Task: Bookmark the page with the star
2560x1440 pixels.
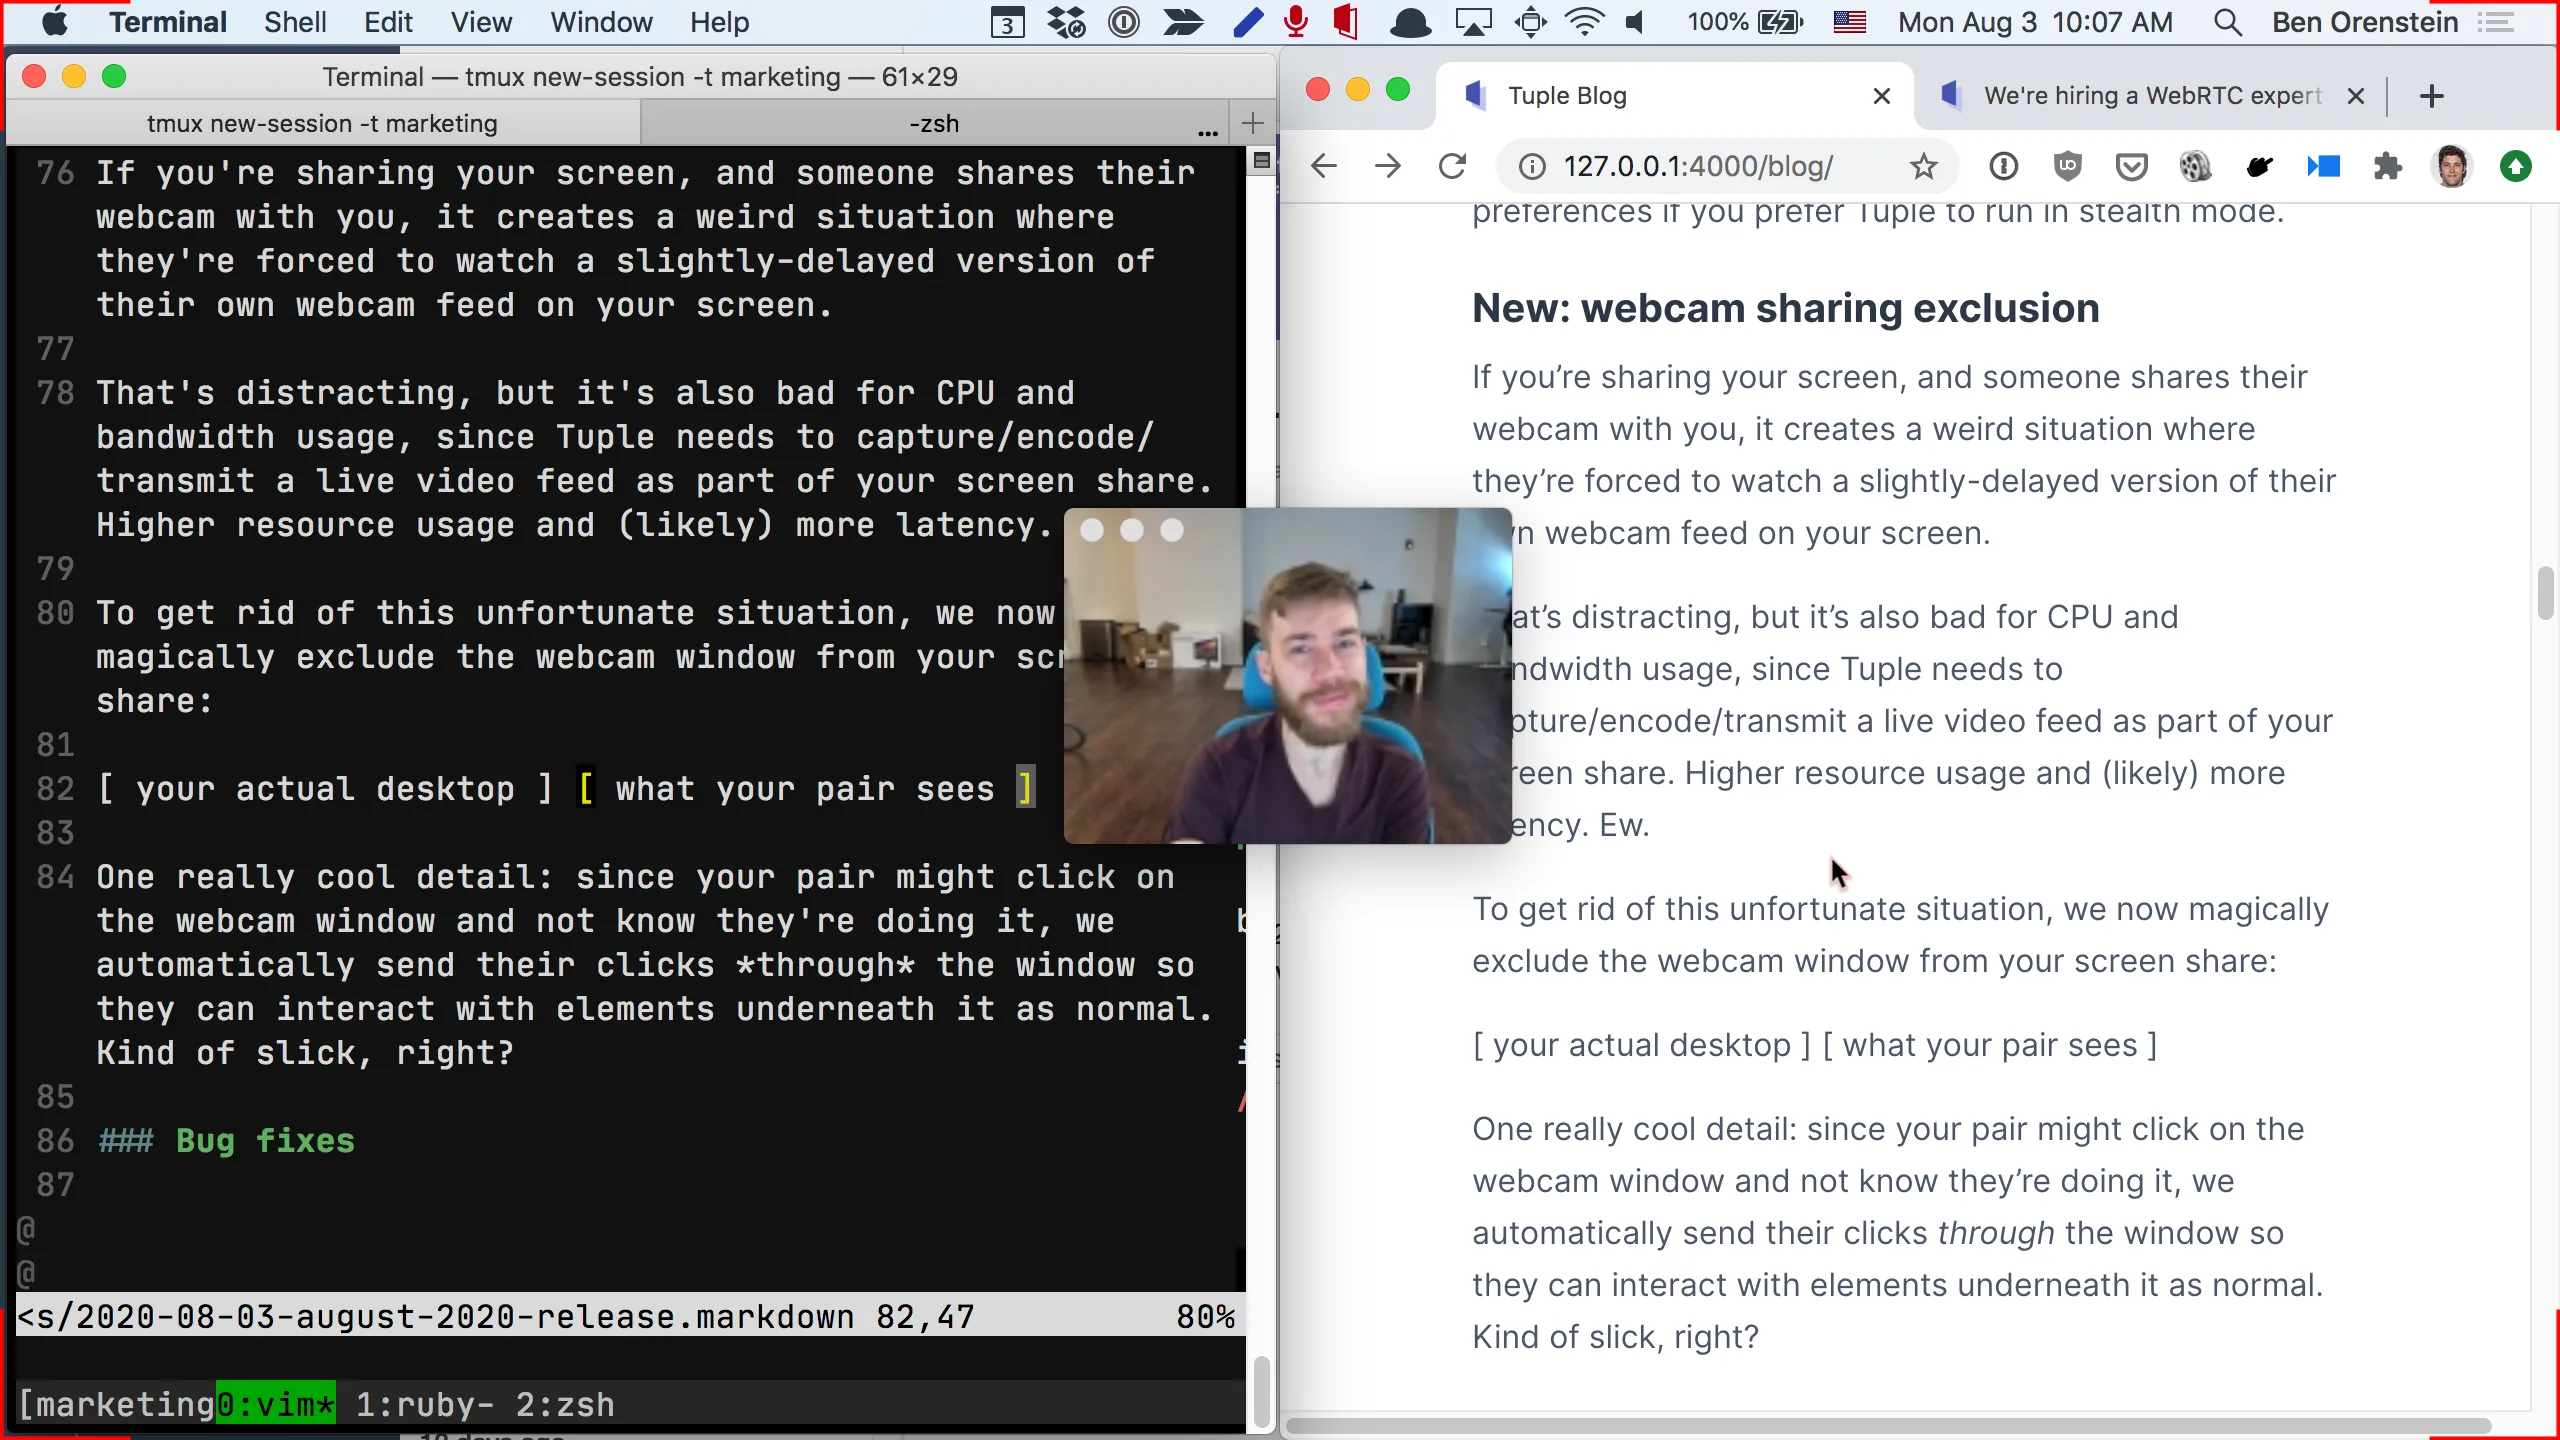Action: pyautogui.click(x=1923, y=167)
